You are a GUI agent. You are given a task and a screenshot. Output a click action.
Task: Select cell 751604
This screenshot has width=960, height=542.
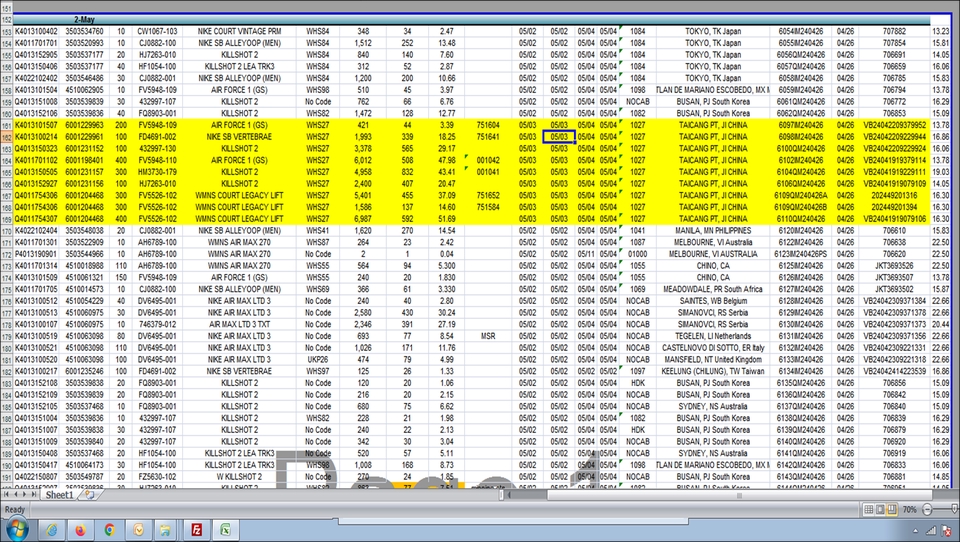[488, 125]
